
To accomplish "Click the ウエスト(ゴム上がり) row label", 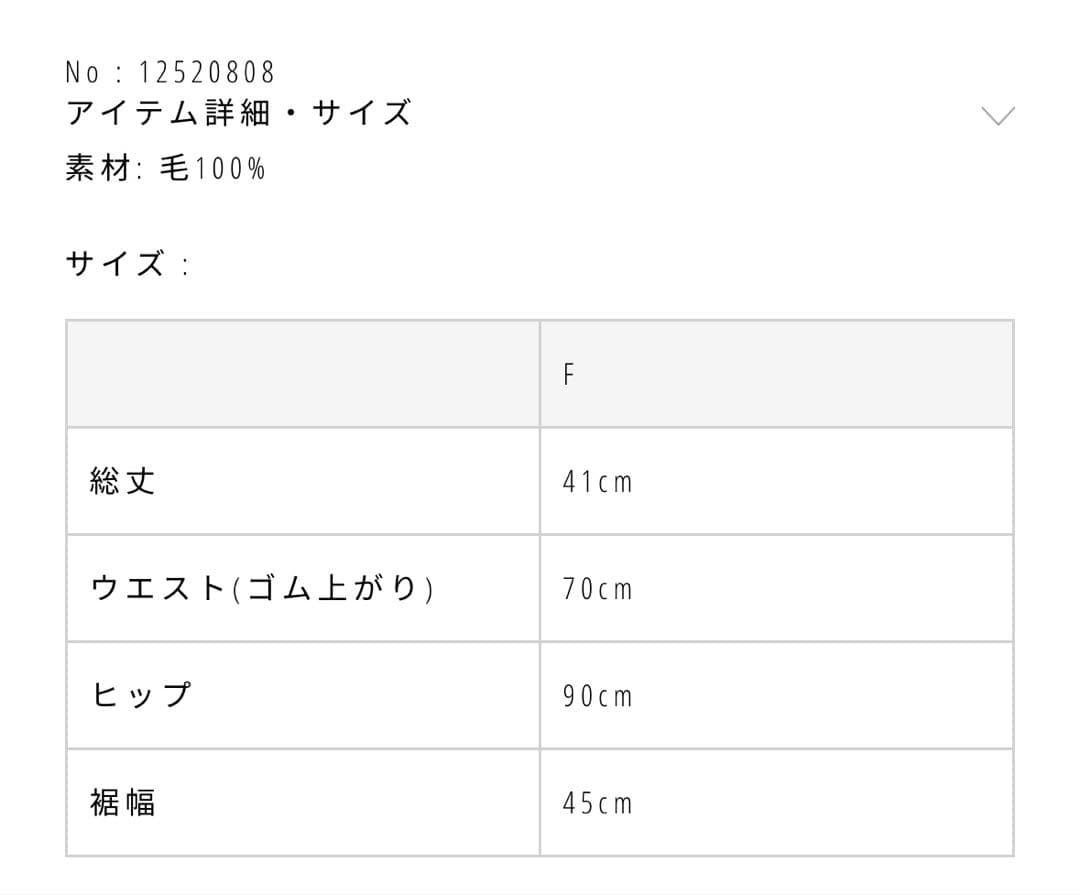I will tap(262, 589).
